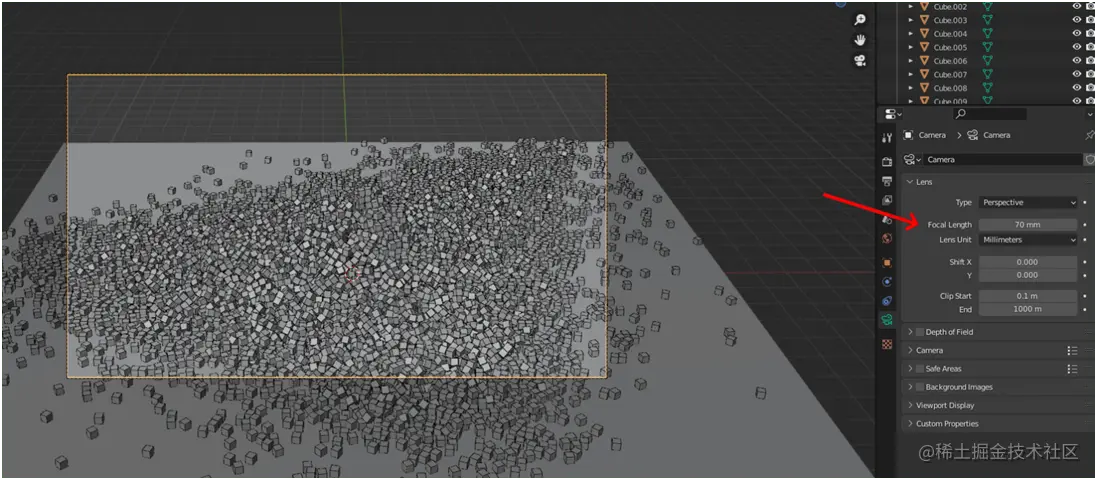Click the Shift Y value field
The width and height of the screenshot is (1097, 480).
pyautogui.click(x=1028, y=275)
